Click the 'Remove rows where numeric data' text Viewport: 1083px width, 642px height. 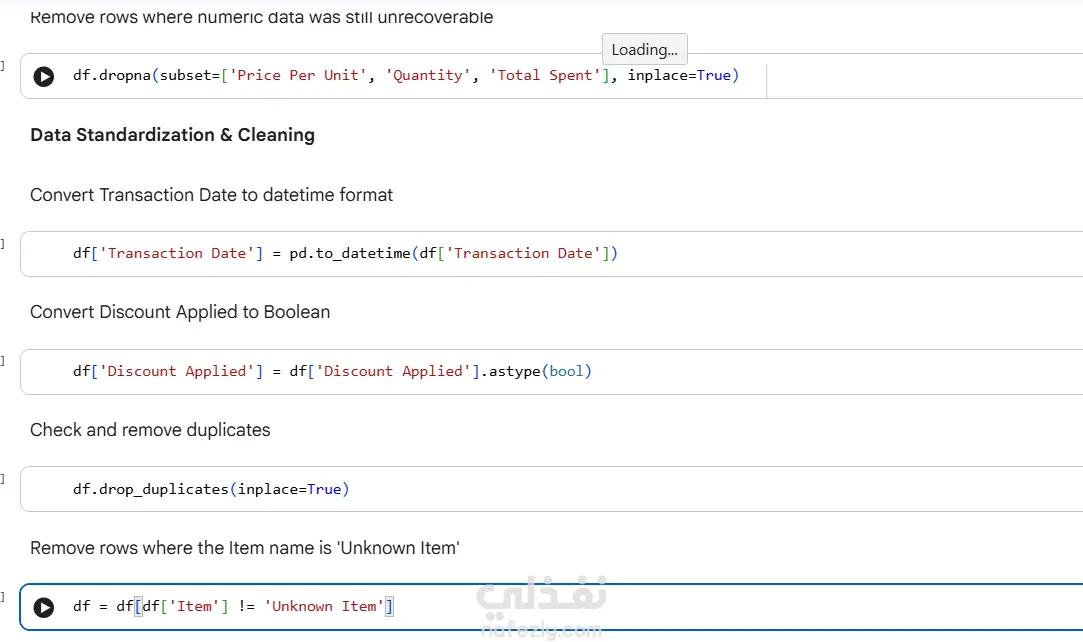pyautogui.click(x=262, y=17)
